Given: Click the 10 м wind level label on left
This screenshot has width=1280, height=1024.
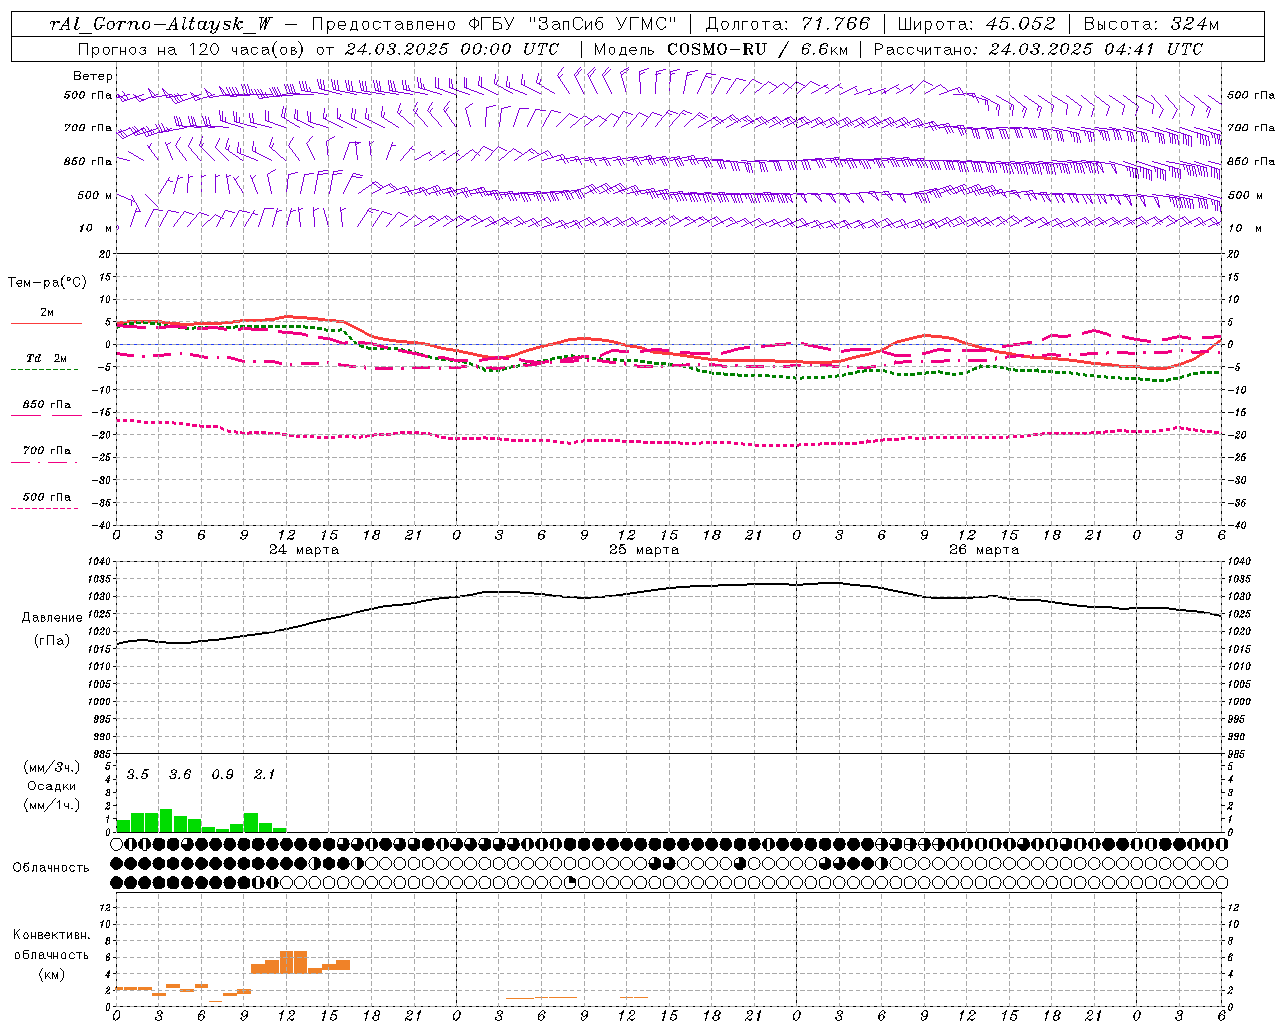Looking at the screenshot, I should 96,228.
